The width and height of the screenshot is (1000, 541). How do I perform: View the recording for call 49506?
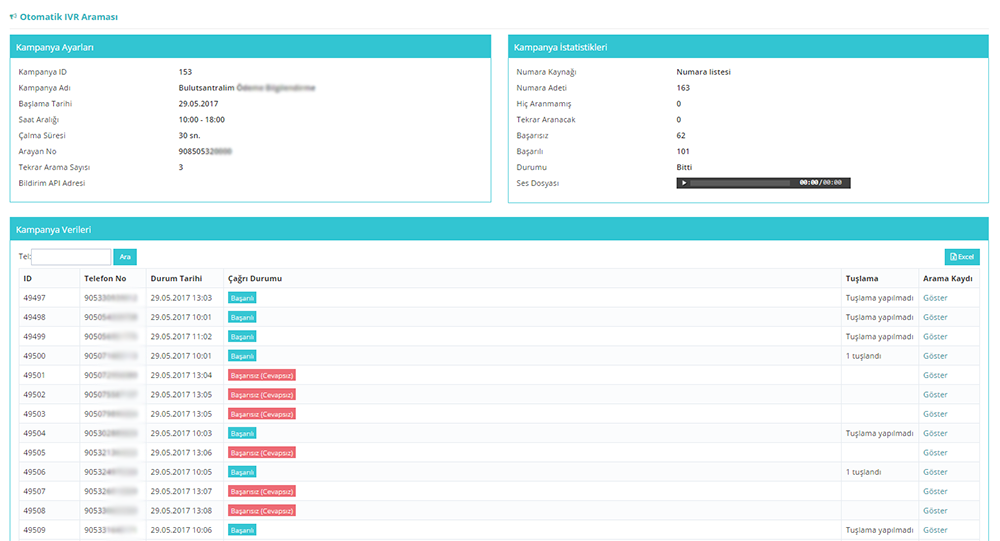click(935, 472)
